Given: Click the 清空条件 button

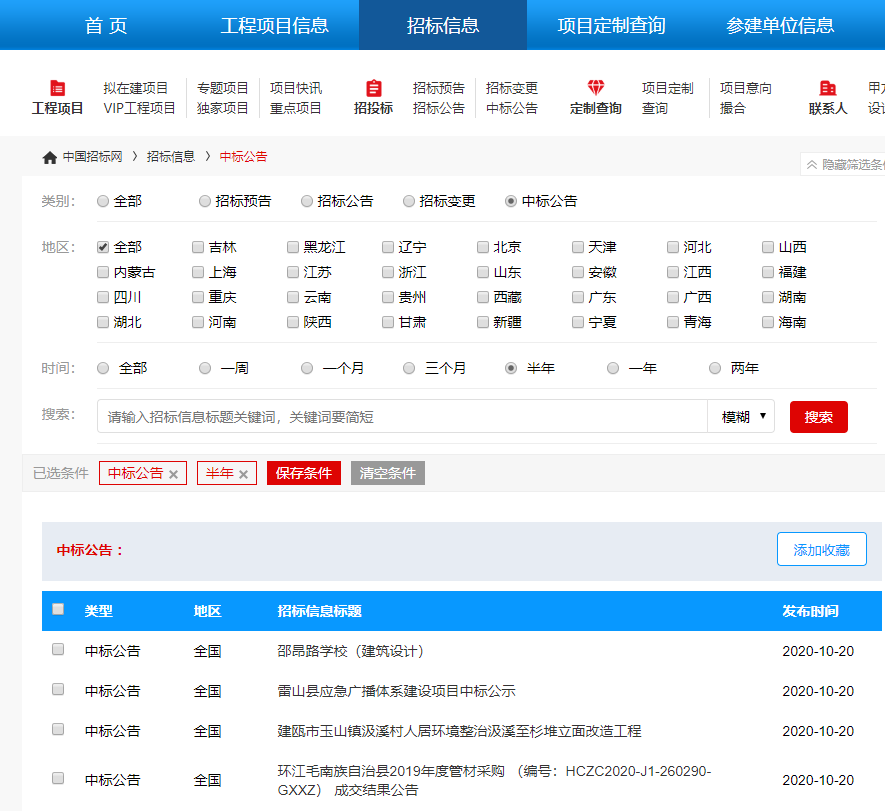Looking at the screenshot, I should click(x=388, y=473).
